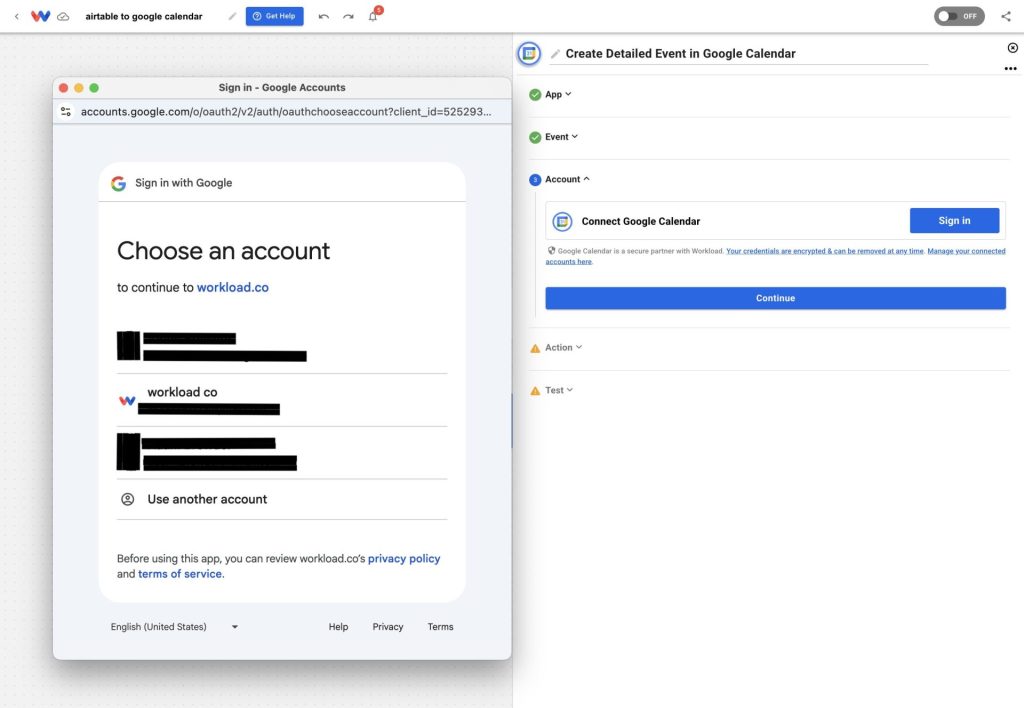Open the Workload logo home icon
This screenshot has height=708, width=1024.
click(40, 16)
